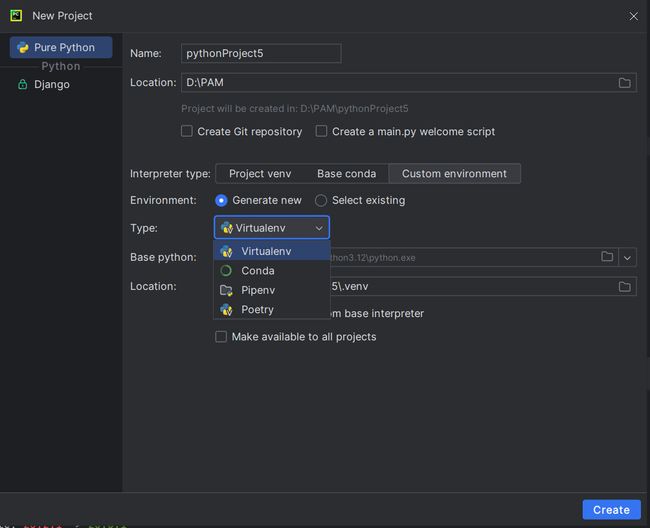Enable Create a main.py welcome script
The width and height of the screenshot is (650, 528).
coord(321,131)
